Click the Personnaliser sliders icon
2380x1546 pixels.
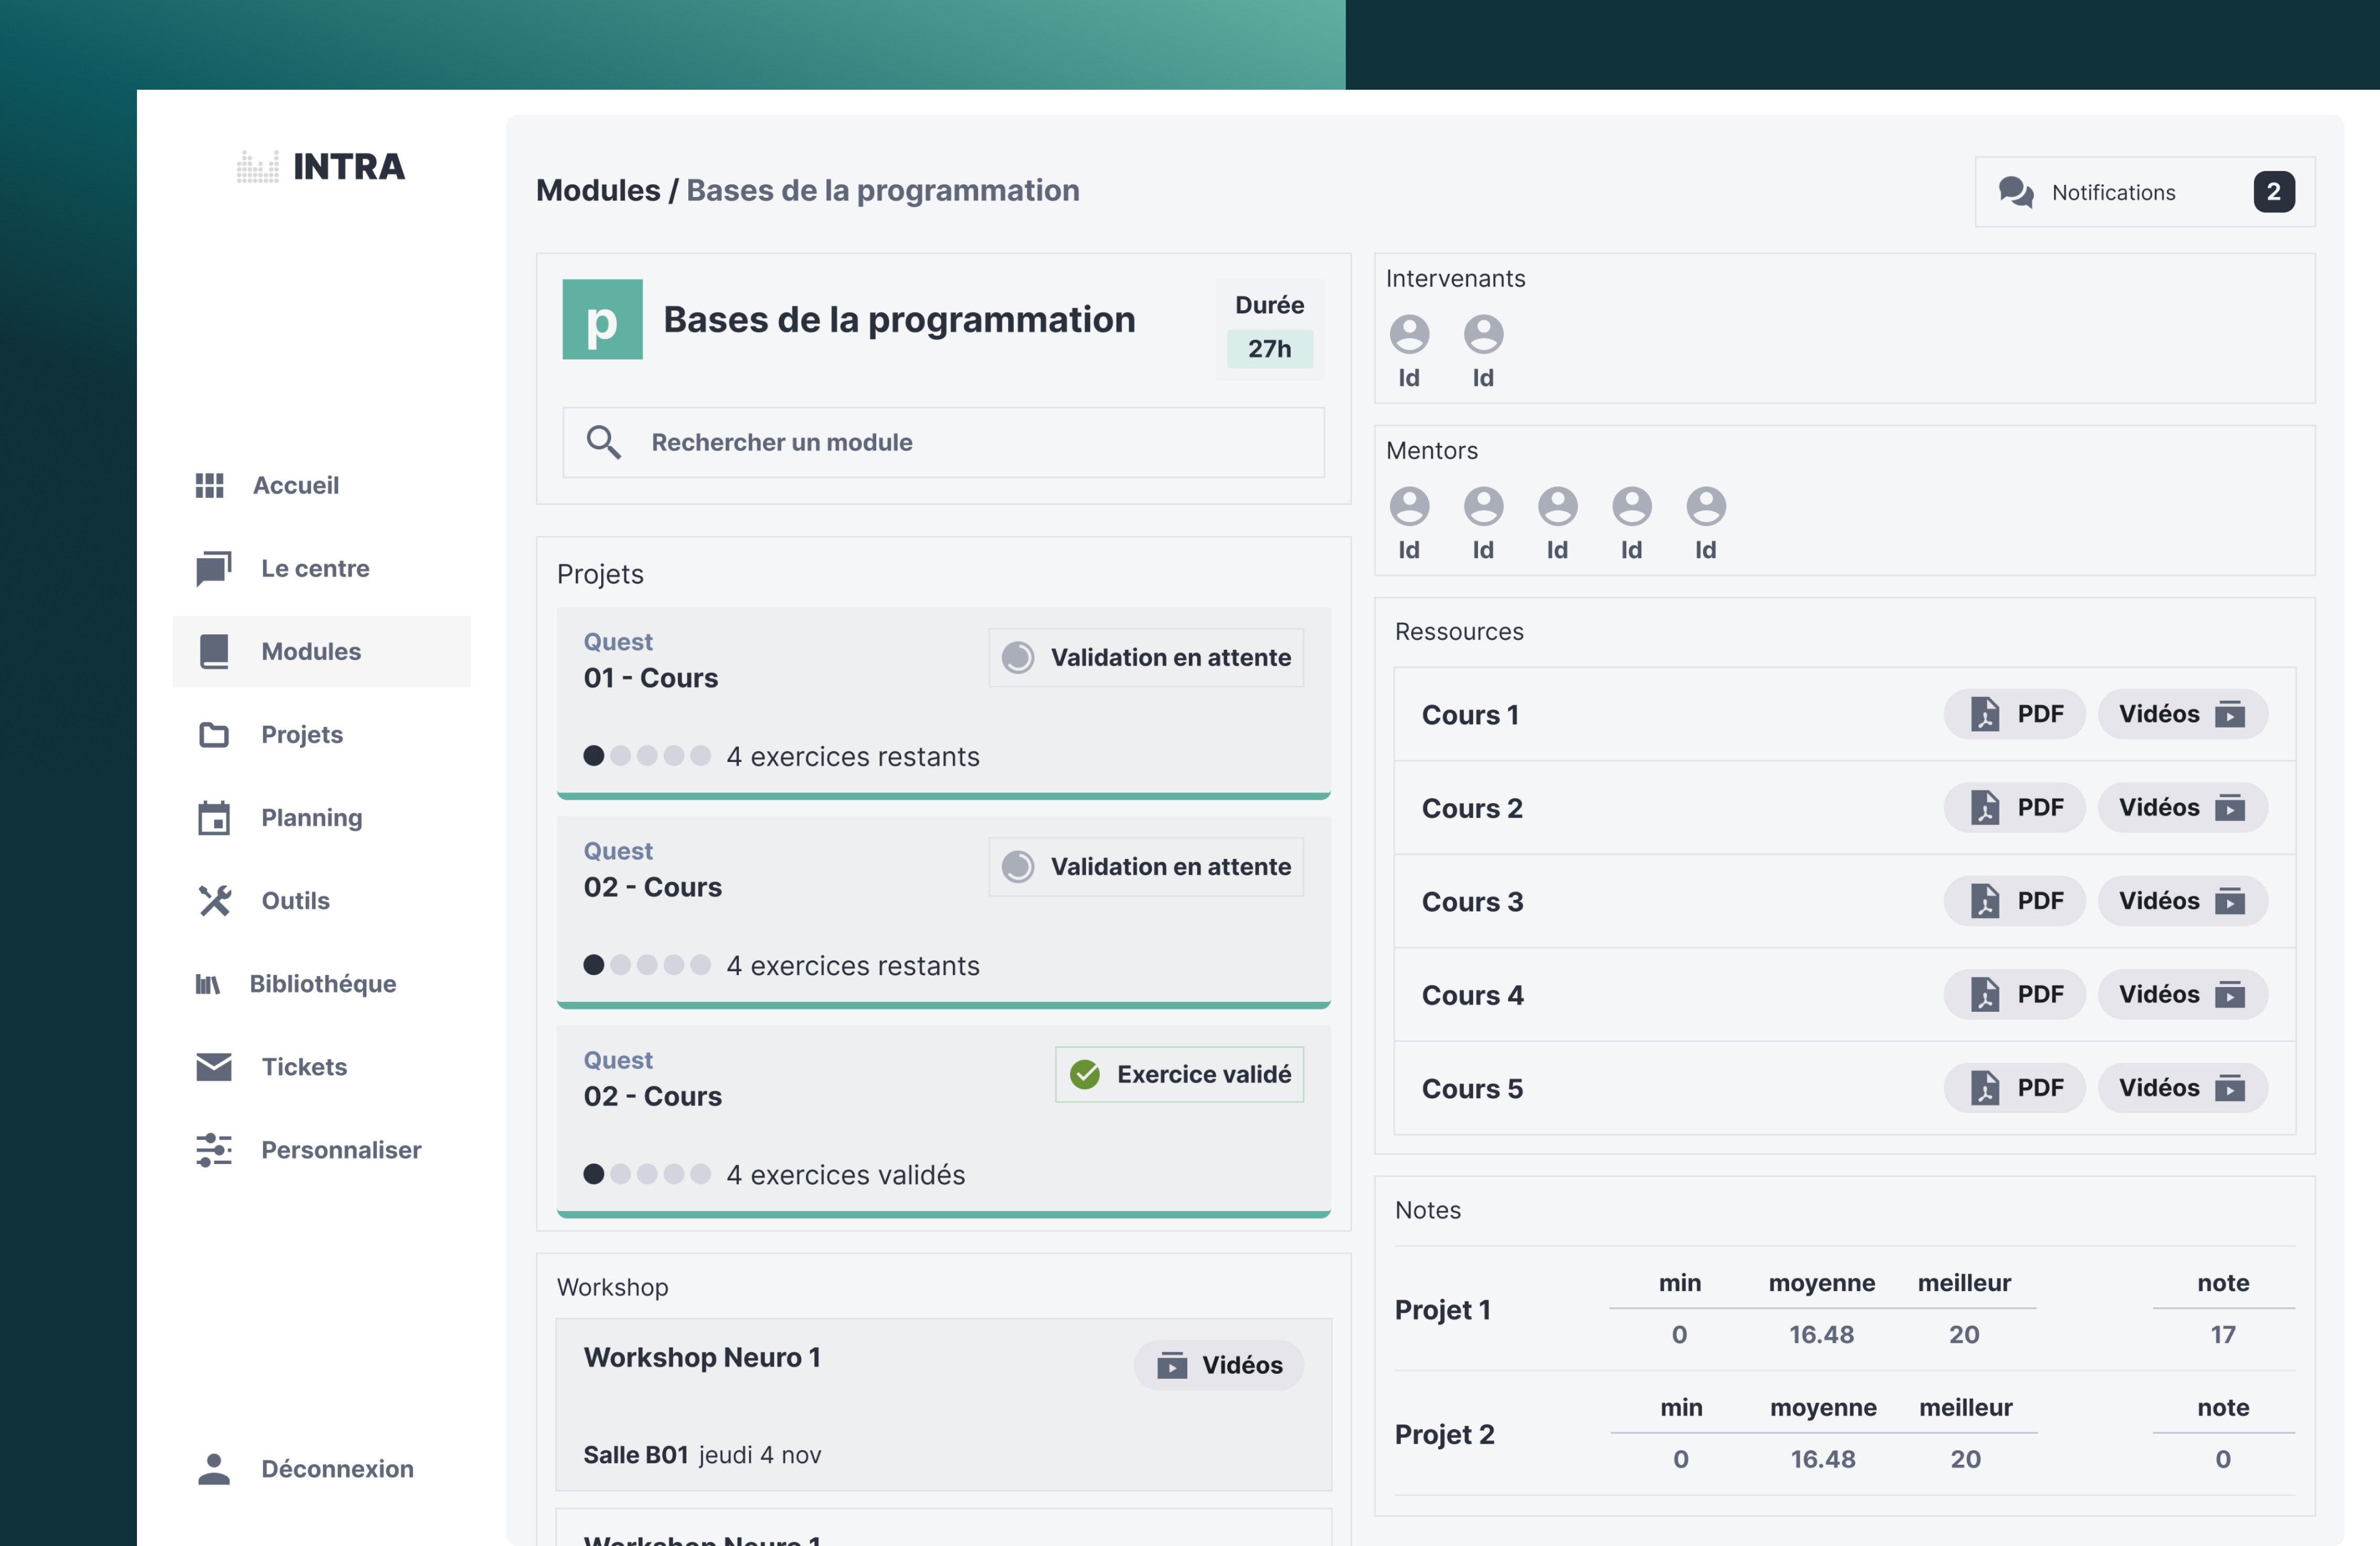(x=213, y=1150)
